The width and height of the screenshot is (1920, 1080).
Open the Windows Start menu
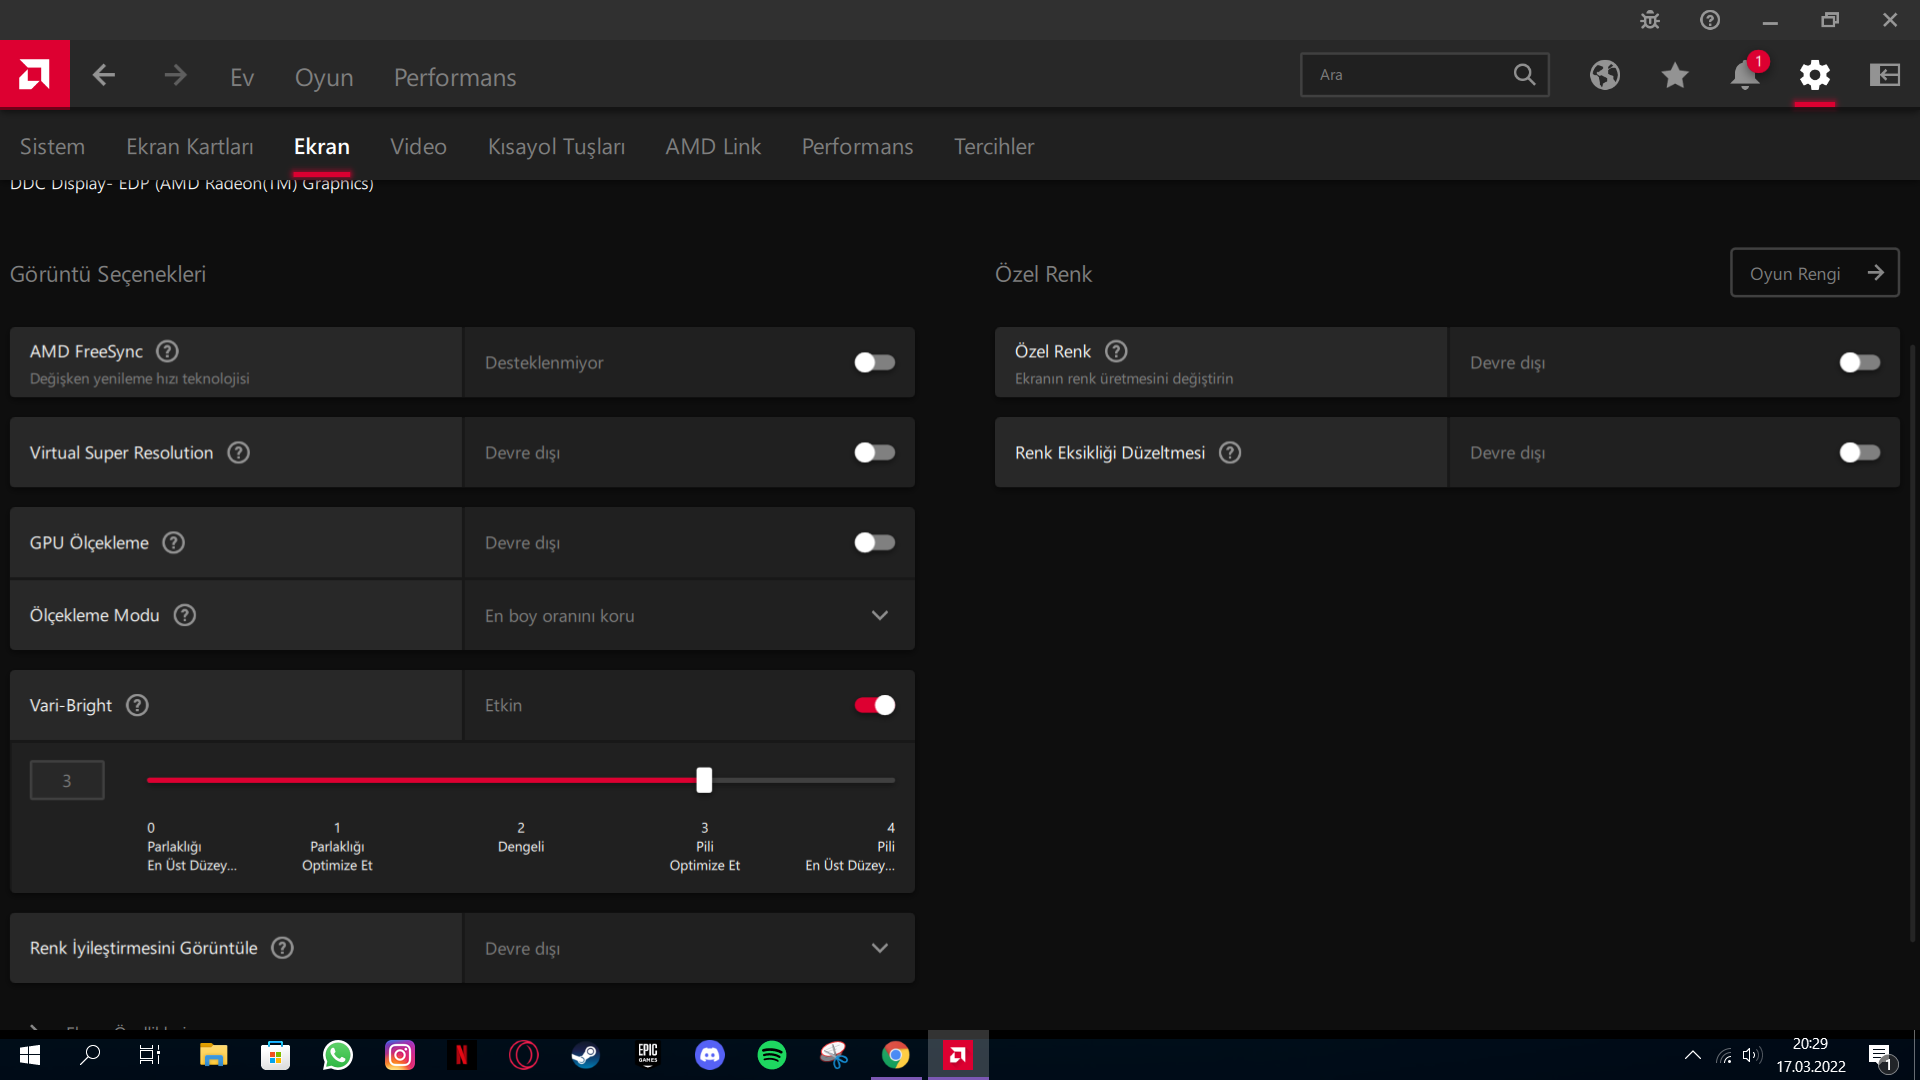(30, 1055)
